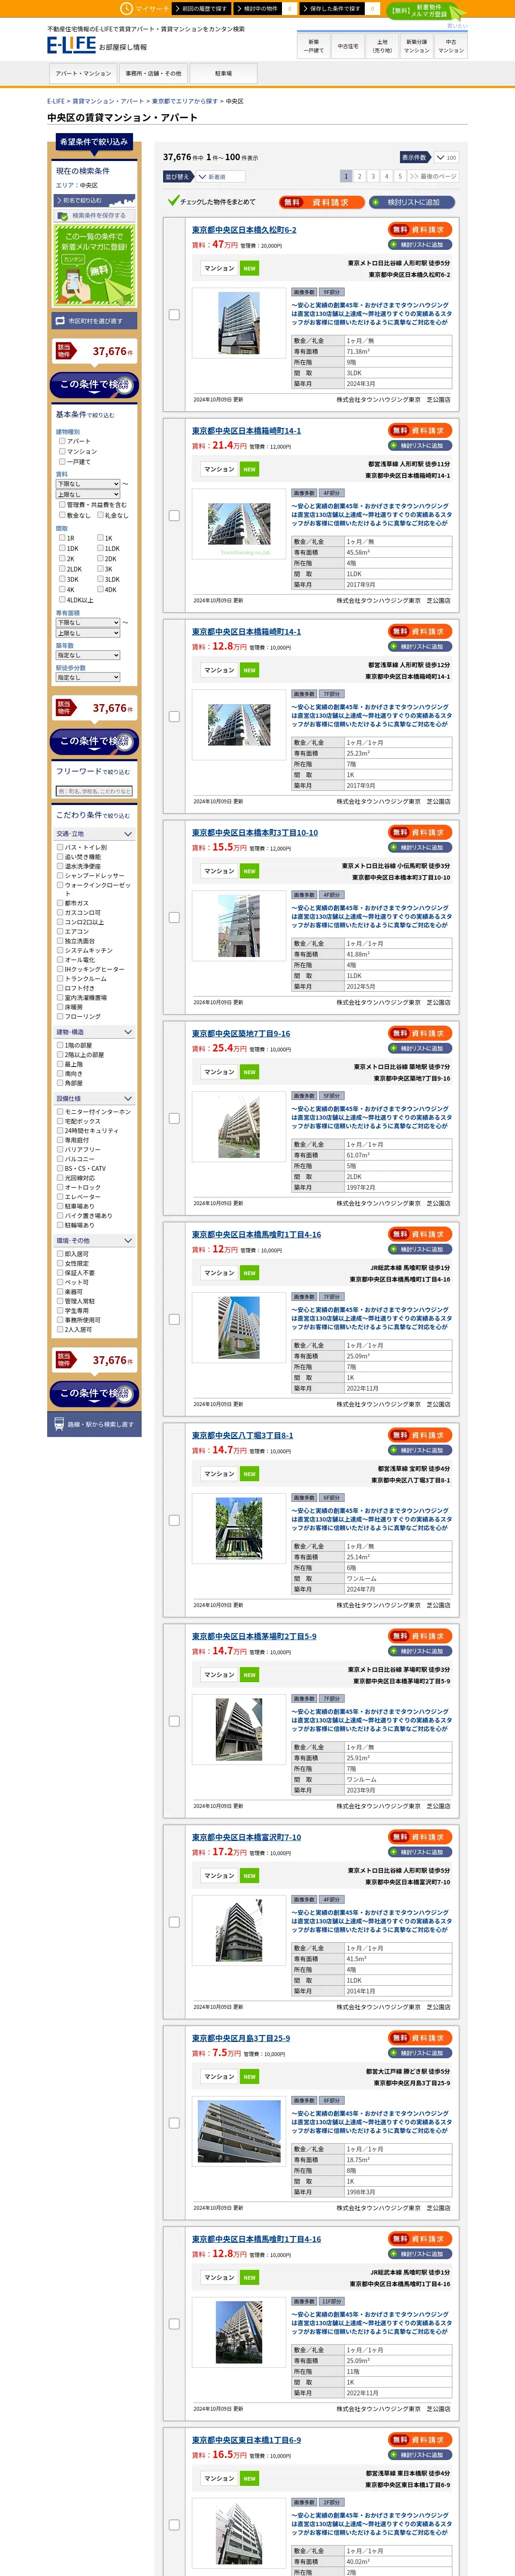Image resolution: width=515 pixels, height=2576 pixels.
Task: Click the この条件で検索 button above フリーワード
Action: (94, 742)
